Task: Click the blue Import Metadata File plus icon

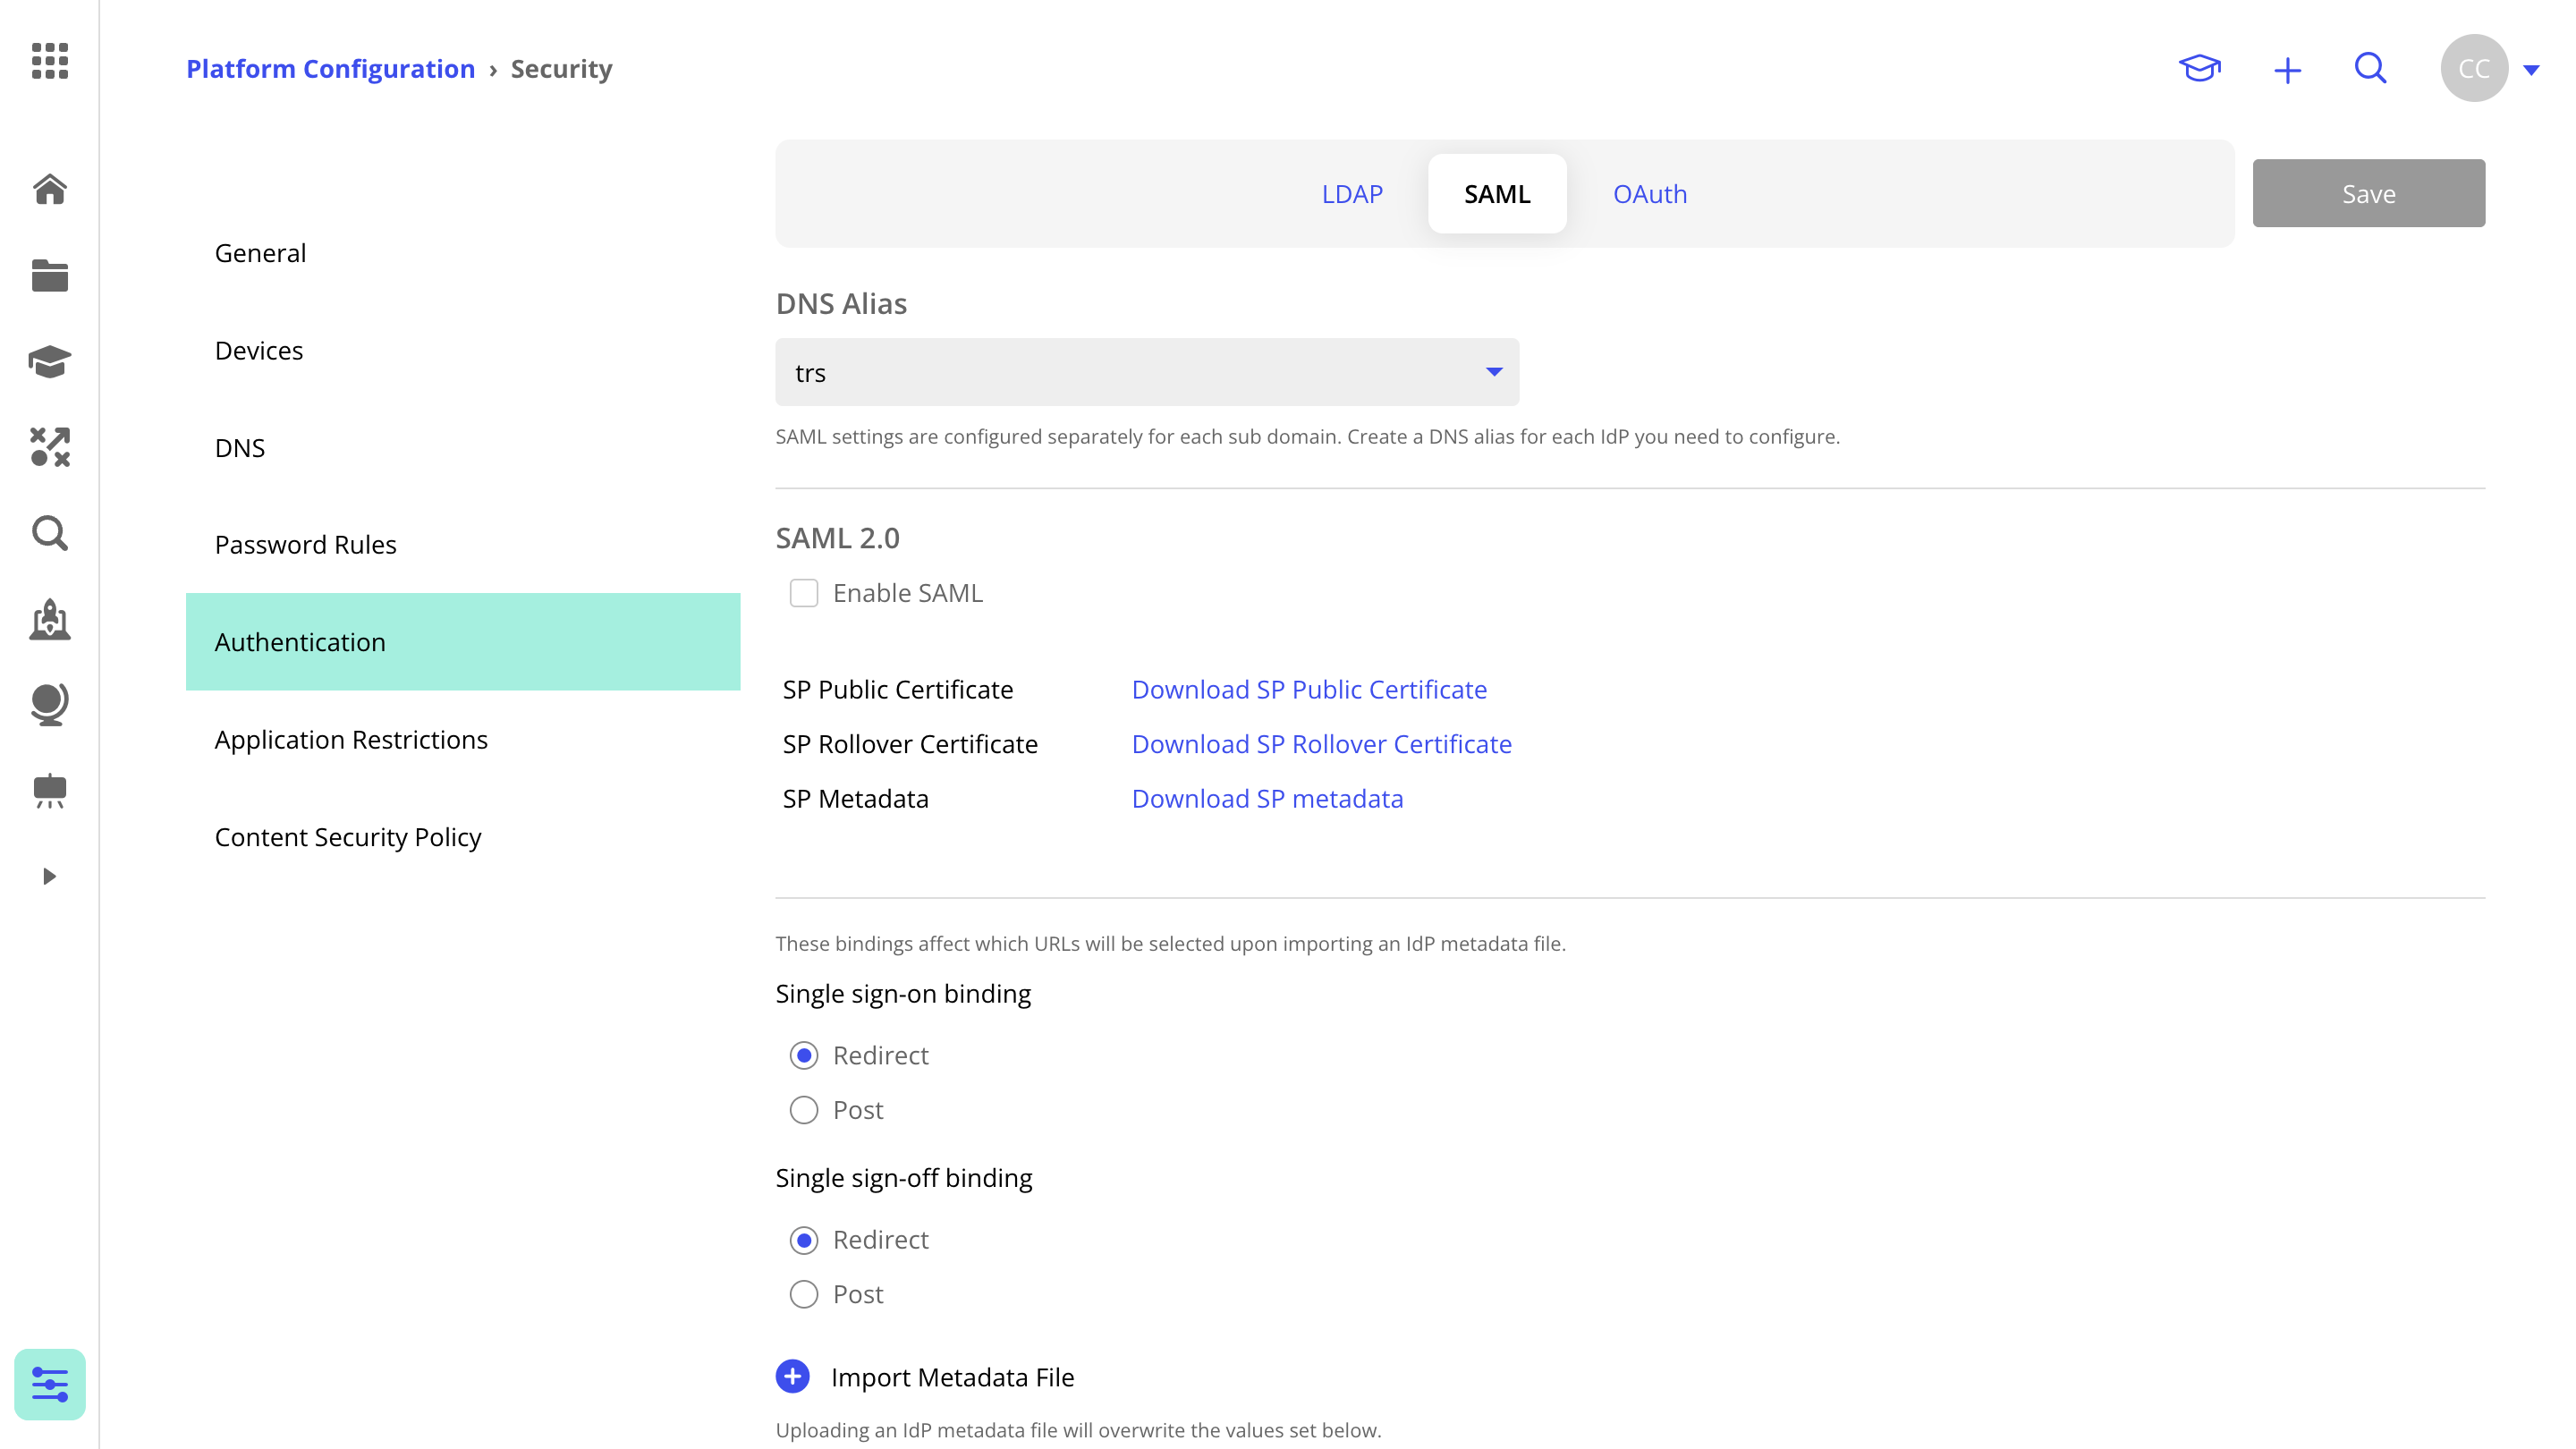Action: click(792, 1376)
